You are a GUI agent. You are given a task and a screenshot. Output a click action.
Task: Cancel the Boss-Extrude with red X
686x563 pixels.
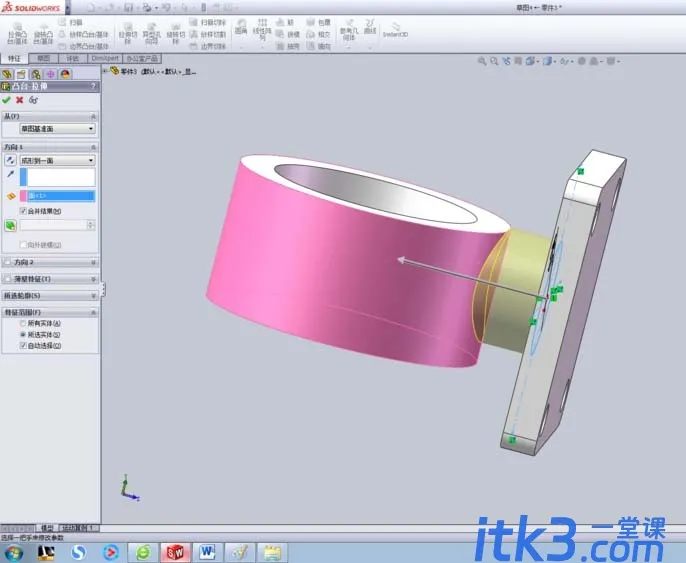point(20,100)
